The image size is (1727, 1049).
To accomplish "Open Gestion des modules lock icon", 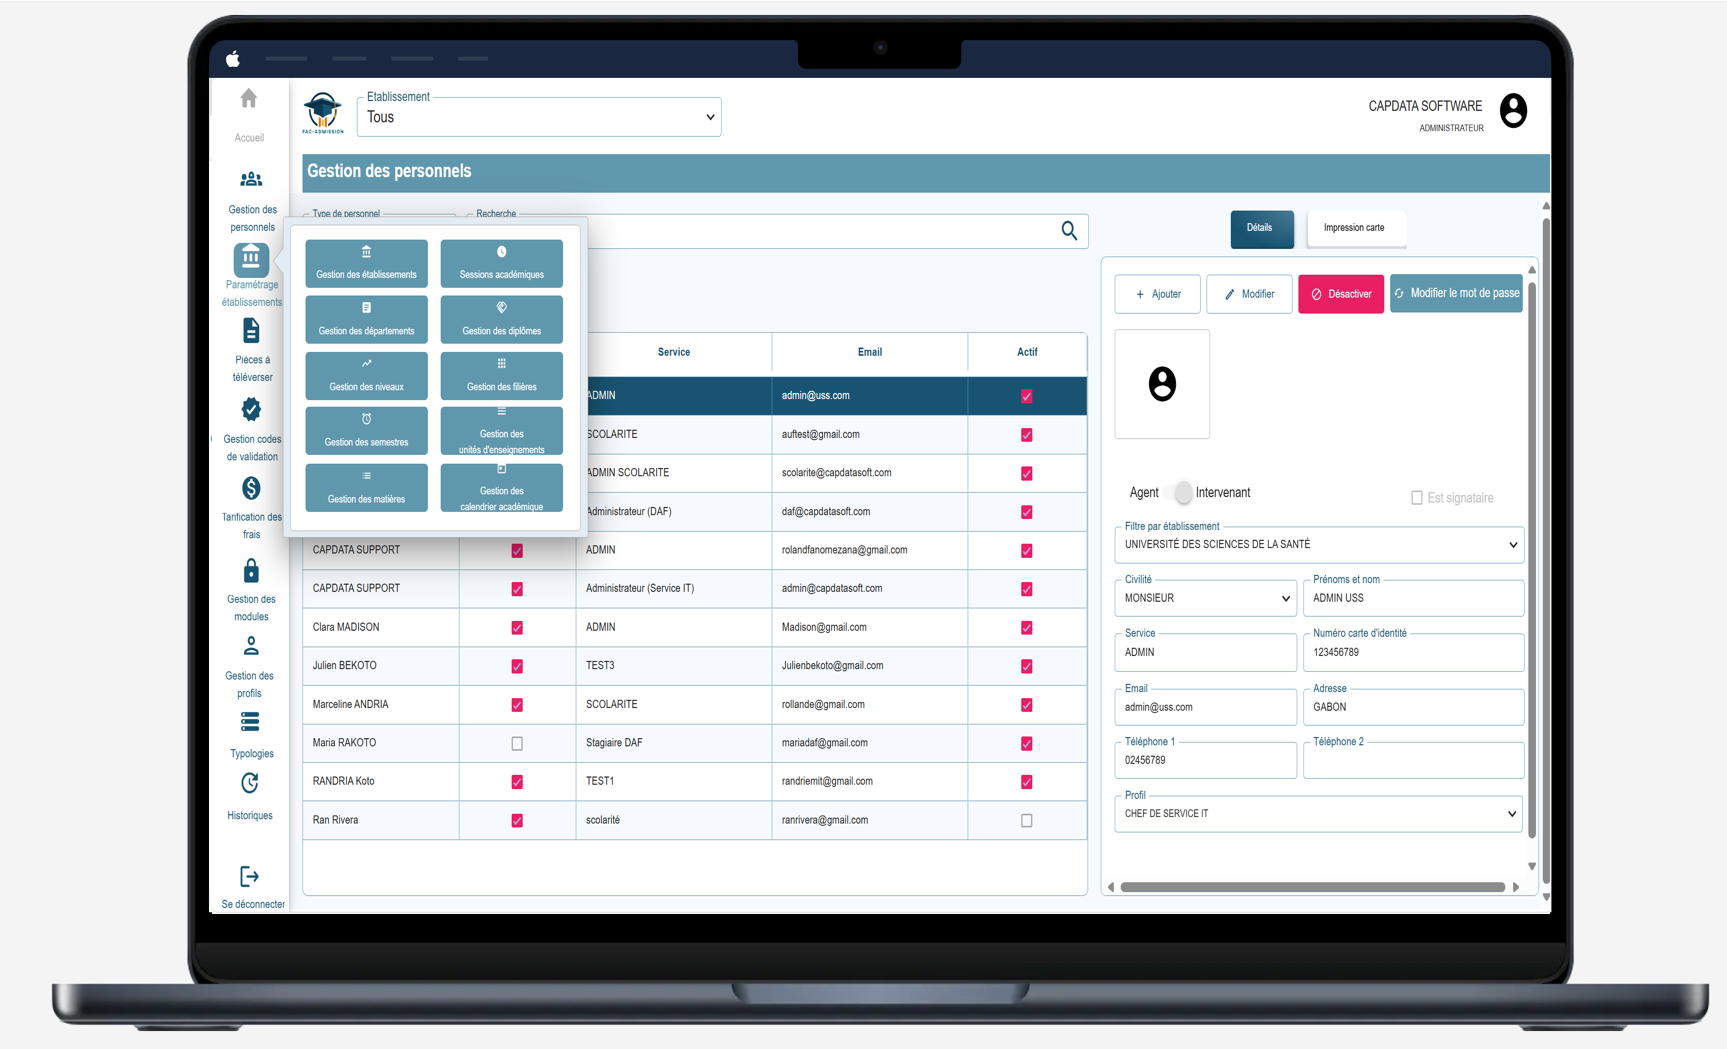I will 251,571.
